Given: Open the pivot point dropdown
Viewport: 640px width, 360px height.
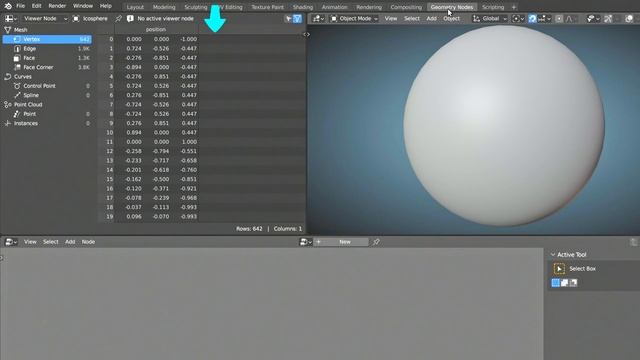Looking at the screenshot, I should (518, 18).
